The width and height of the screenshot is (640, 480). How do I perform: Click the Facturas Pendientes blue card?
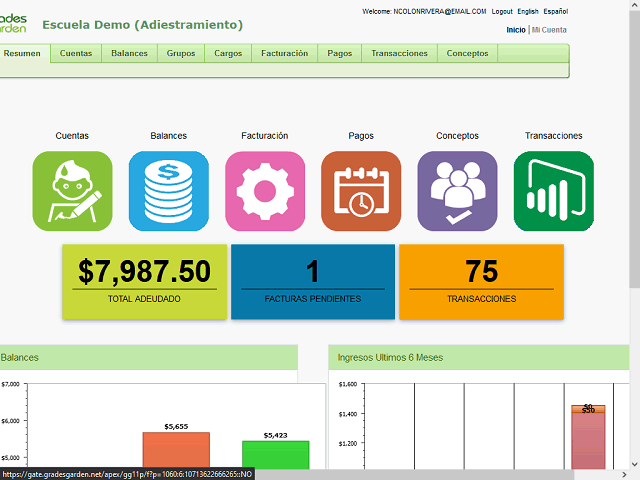[312, 281]
